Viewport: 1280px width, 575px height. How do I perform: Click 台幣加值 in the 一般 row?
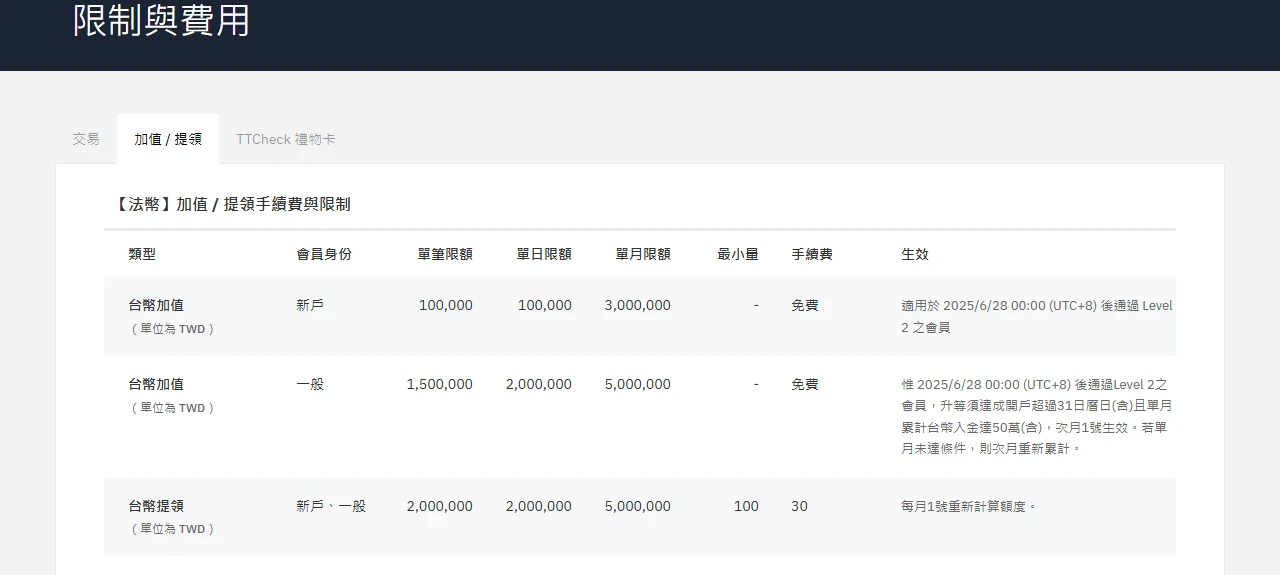point(156,384)
